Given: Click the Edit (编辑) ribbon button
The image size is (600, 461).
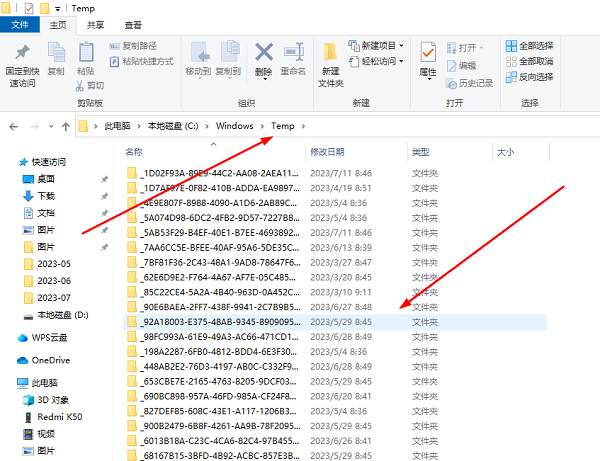Looking at the screenshot, I should coord(461,65).
